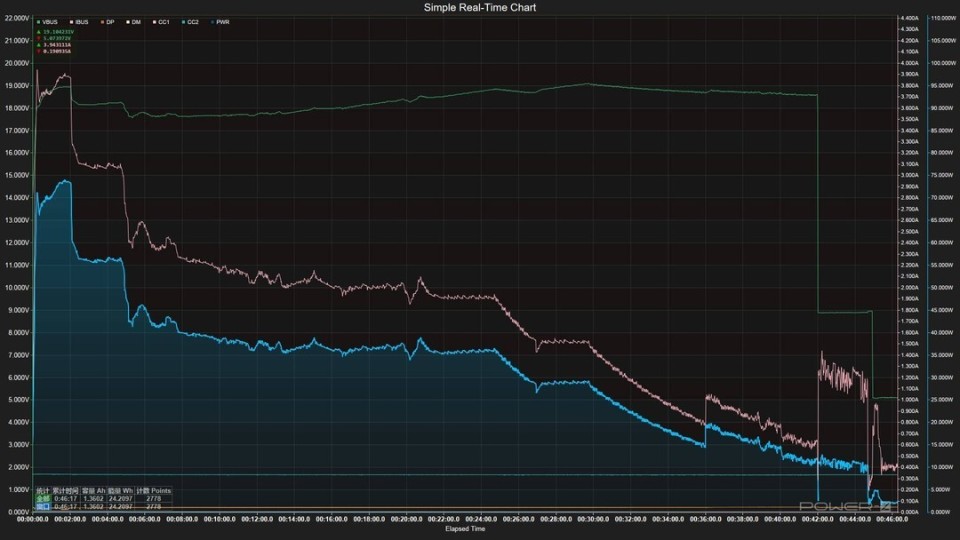Click the 统计 statistics table header
960x540 pixels.
click(43, 491)
